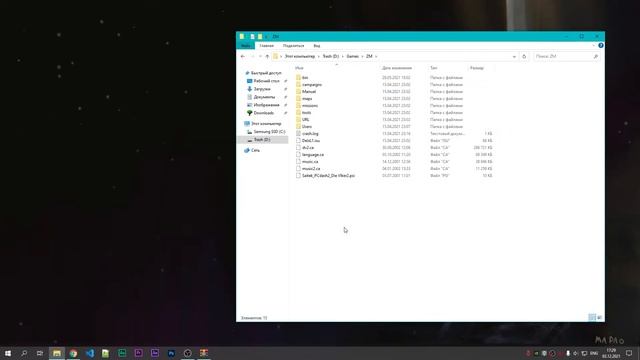Viewport: 640px width, 360px height.
Task: Open the Windows Start menu
Action: (8, 353)
